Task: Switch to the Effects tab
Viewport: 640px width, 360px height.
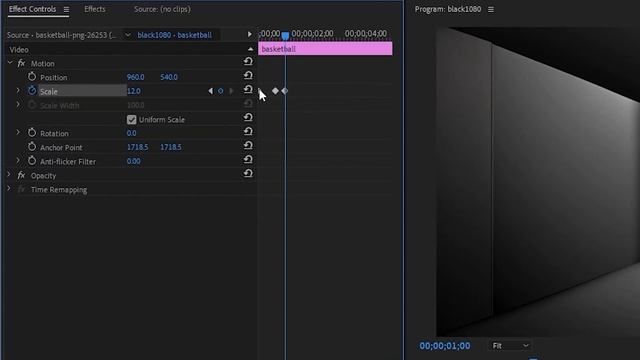Action: pyautogui.click(x=95, y=9)
